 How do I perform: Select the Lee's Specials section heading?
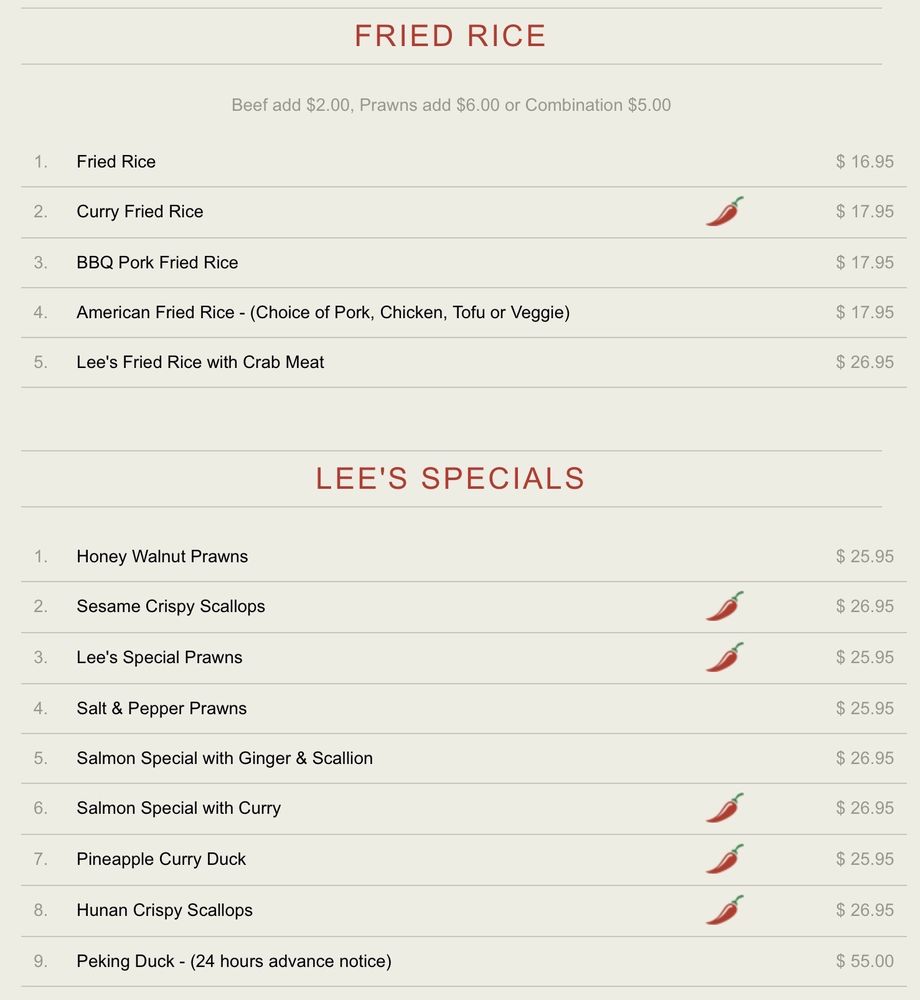[450, 478]
